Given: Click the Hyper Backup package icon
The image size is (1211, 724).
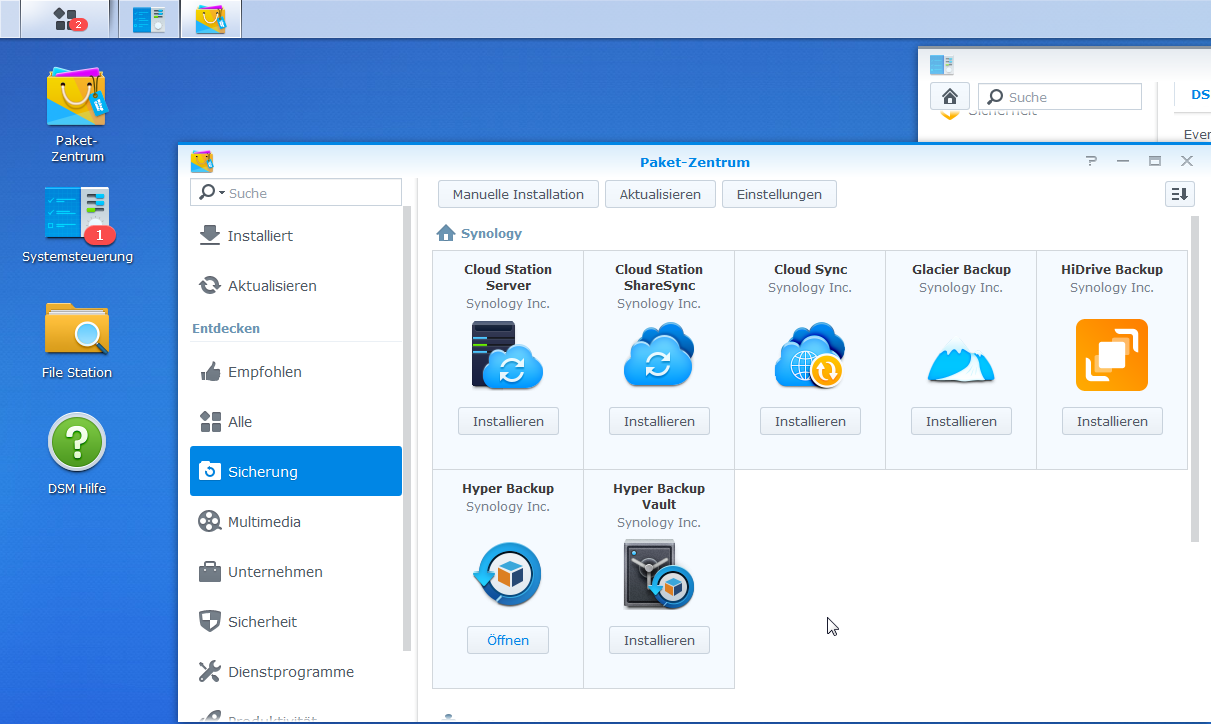Looking at the screenshot, I should coord(508,575).
